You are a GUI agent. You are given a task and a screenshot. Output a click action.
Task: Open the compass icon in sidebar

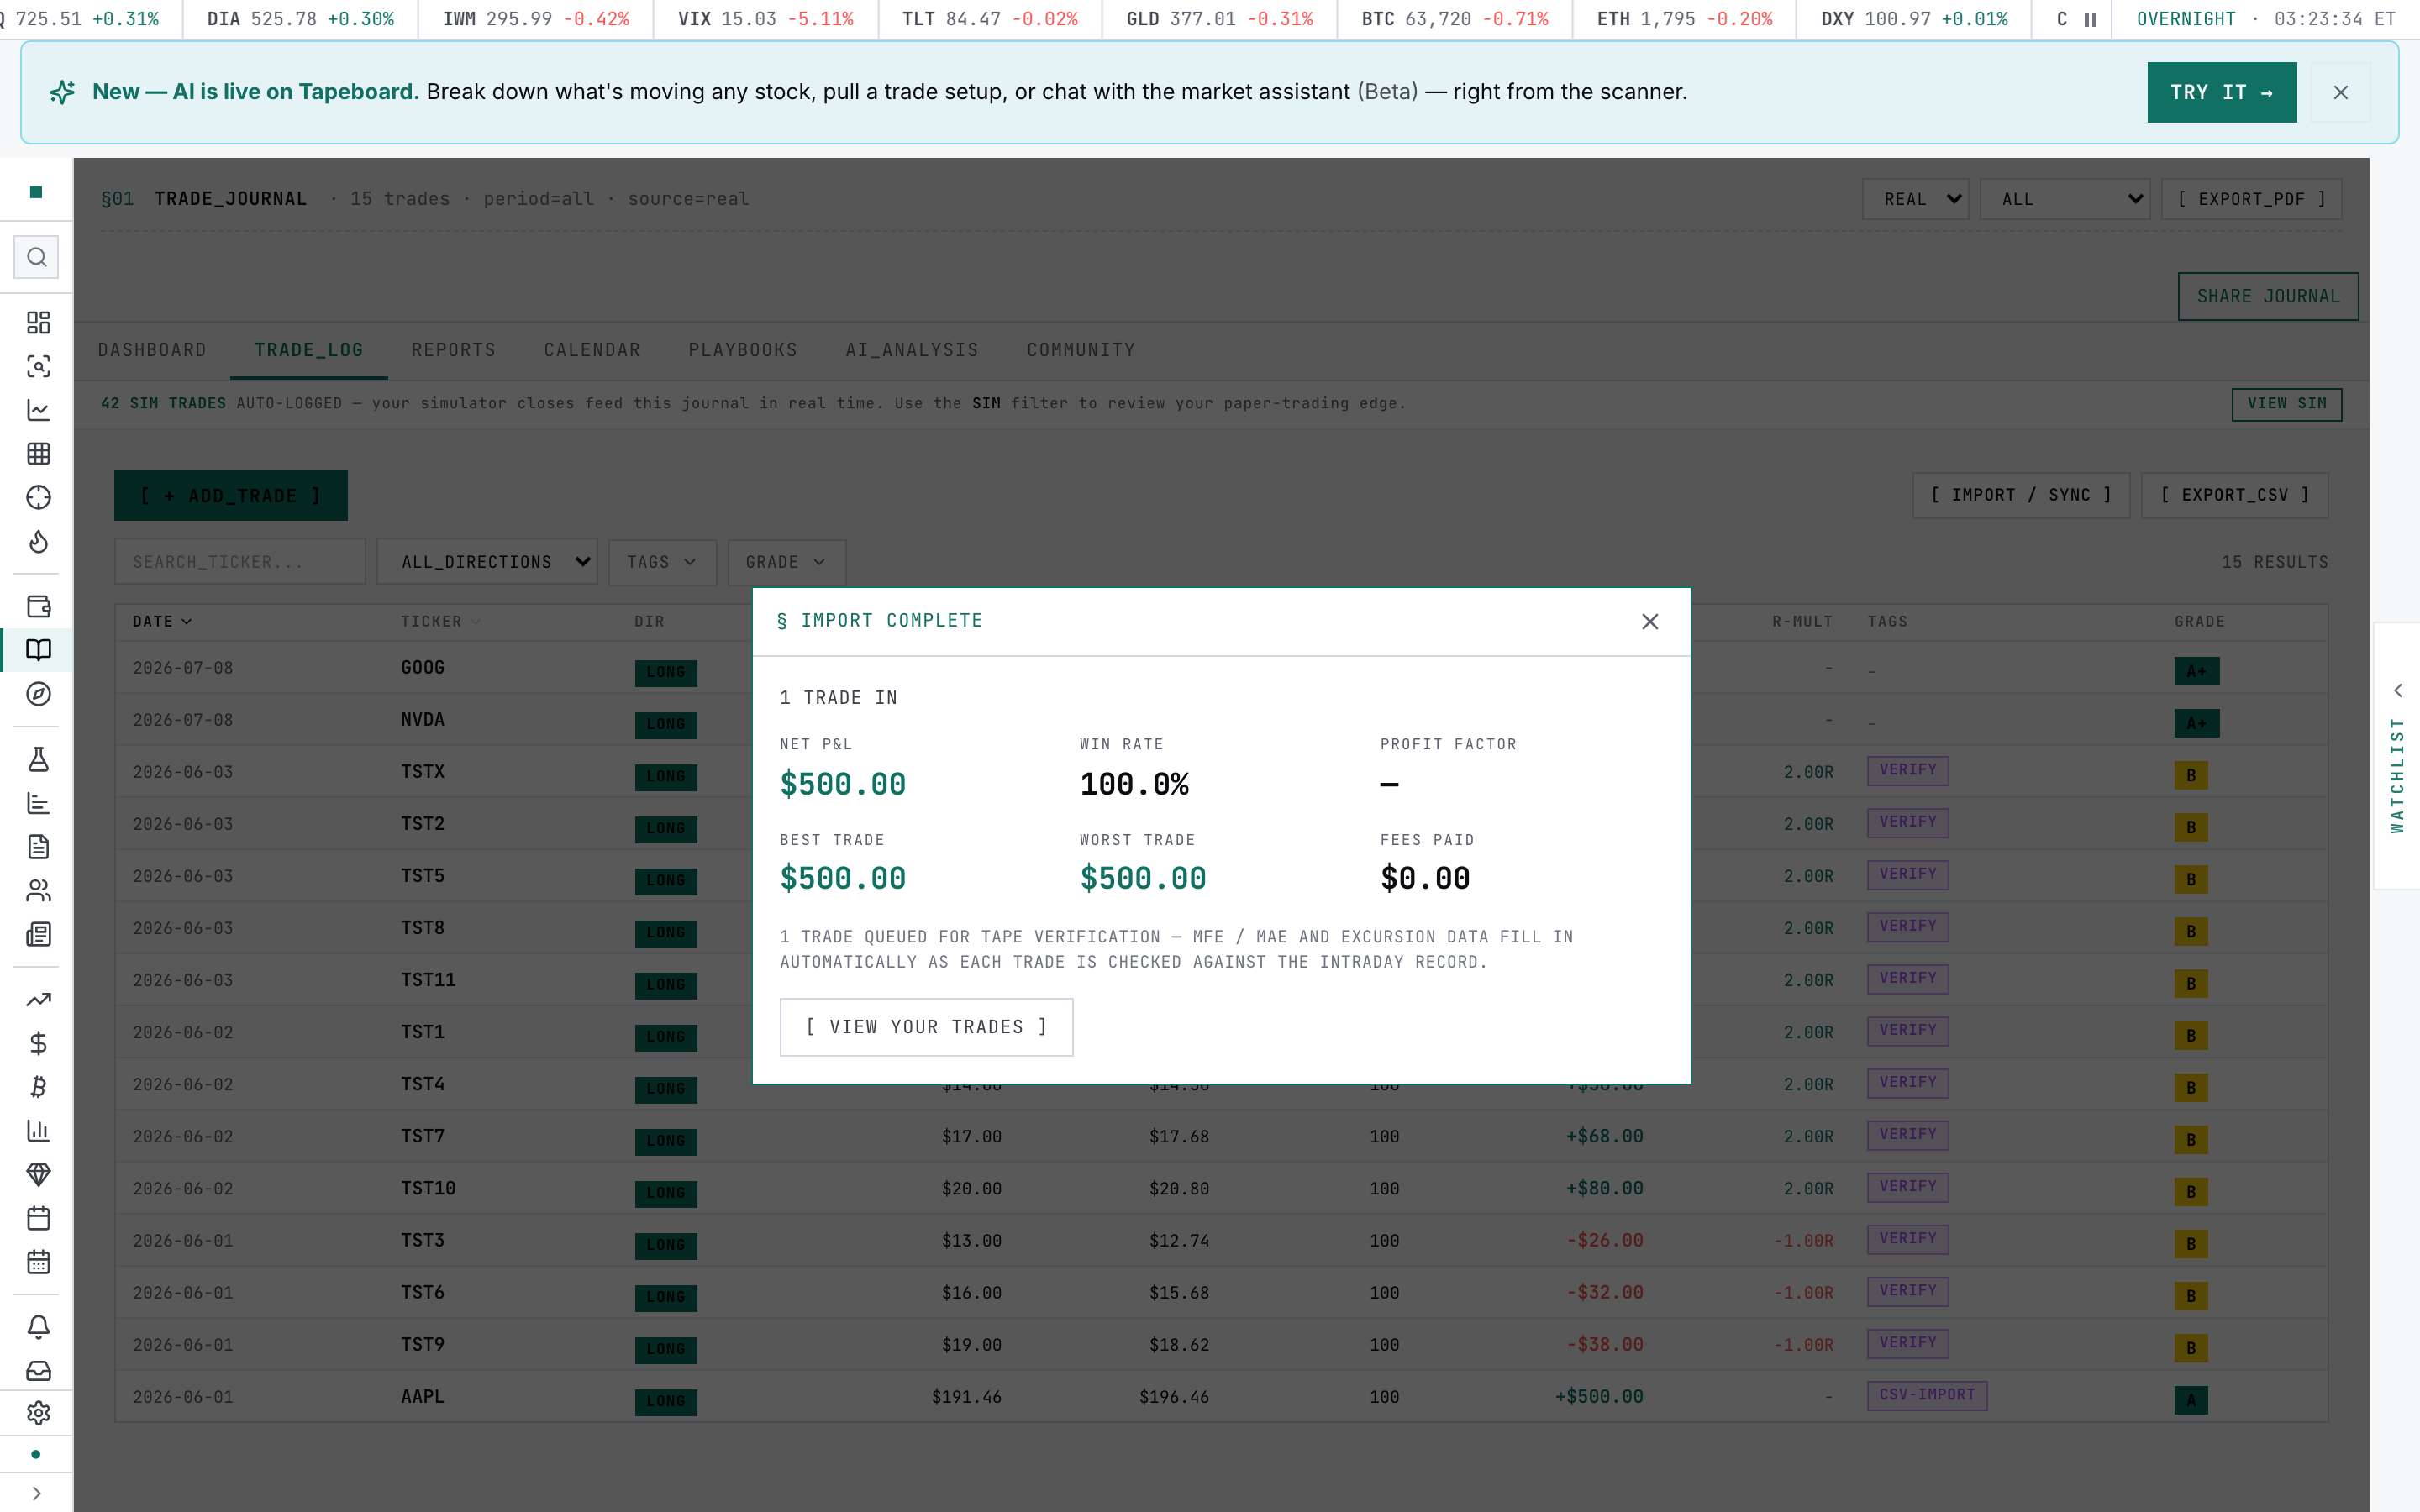coord(38,694)
